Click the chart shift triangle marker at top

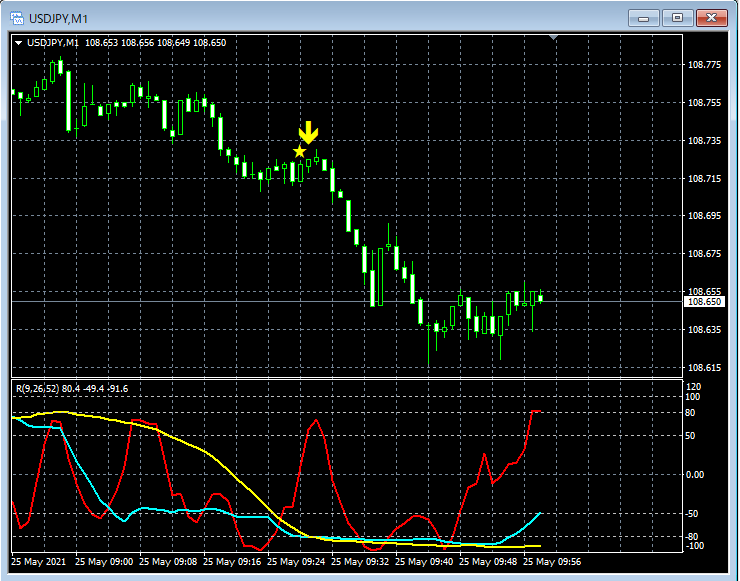(554, 37)
